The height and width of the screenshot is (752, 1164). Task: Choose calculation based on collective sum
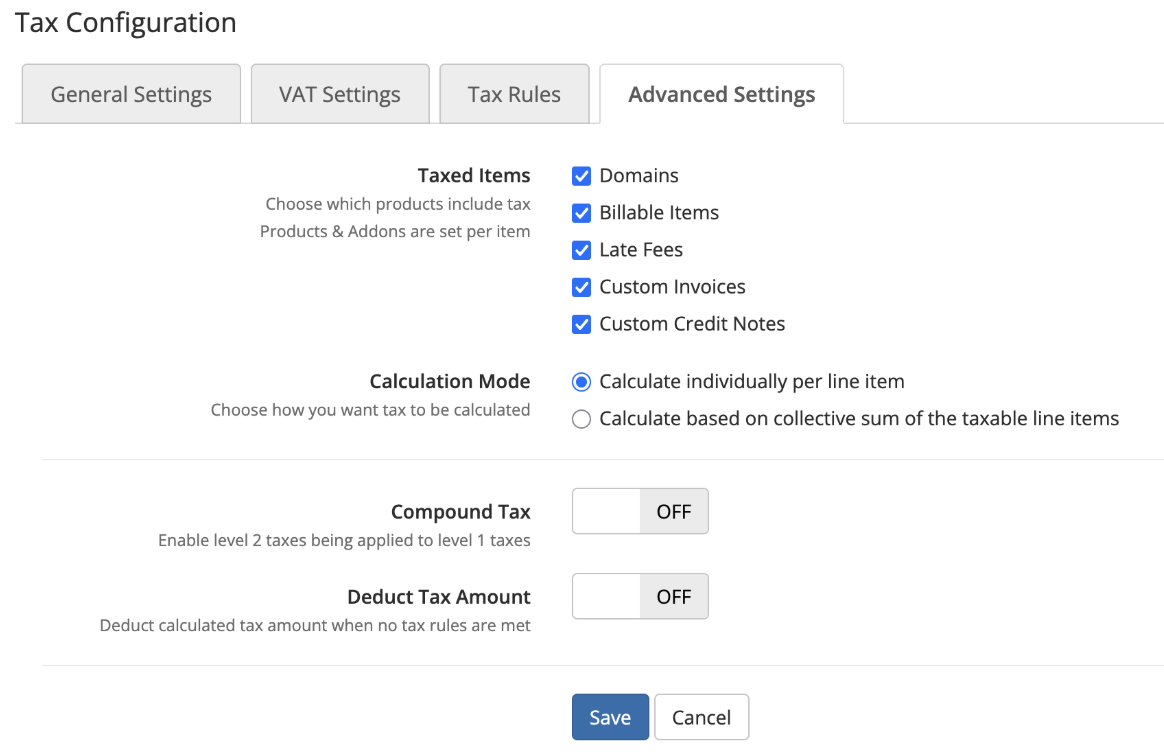point(581,418)
